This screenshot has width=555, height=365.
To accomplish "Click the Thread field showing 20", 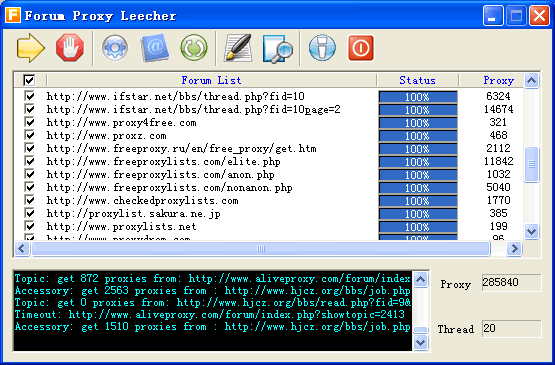I will (511, 329).
